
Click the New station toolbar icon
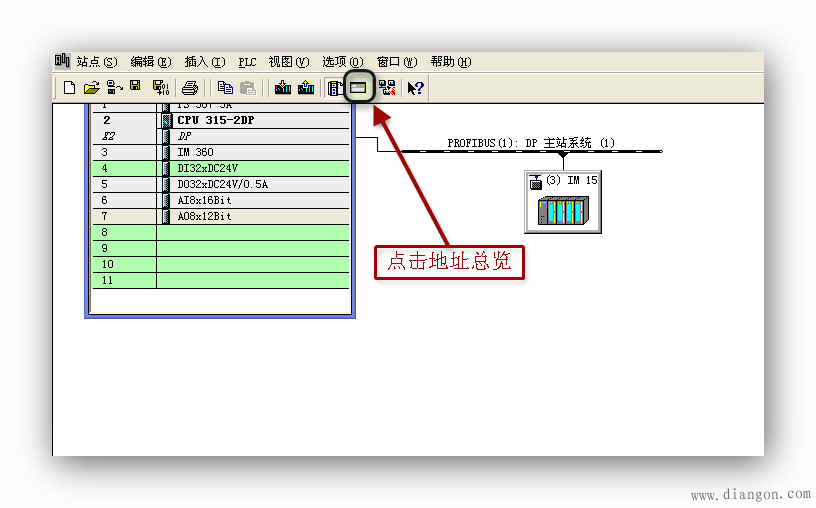point(69,88)
